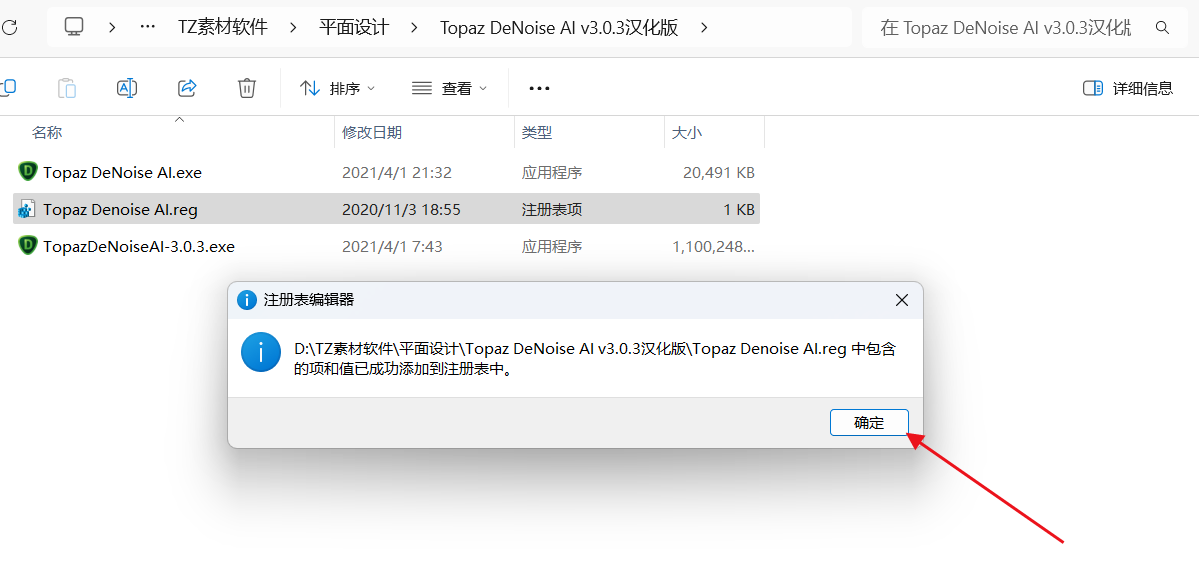The height and width of the screenshot is (581, 1199).
Task: Click the date 2021/4/1 21:32
Action: (x=397, y=173)
